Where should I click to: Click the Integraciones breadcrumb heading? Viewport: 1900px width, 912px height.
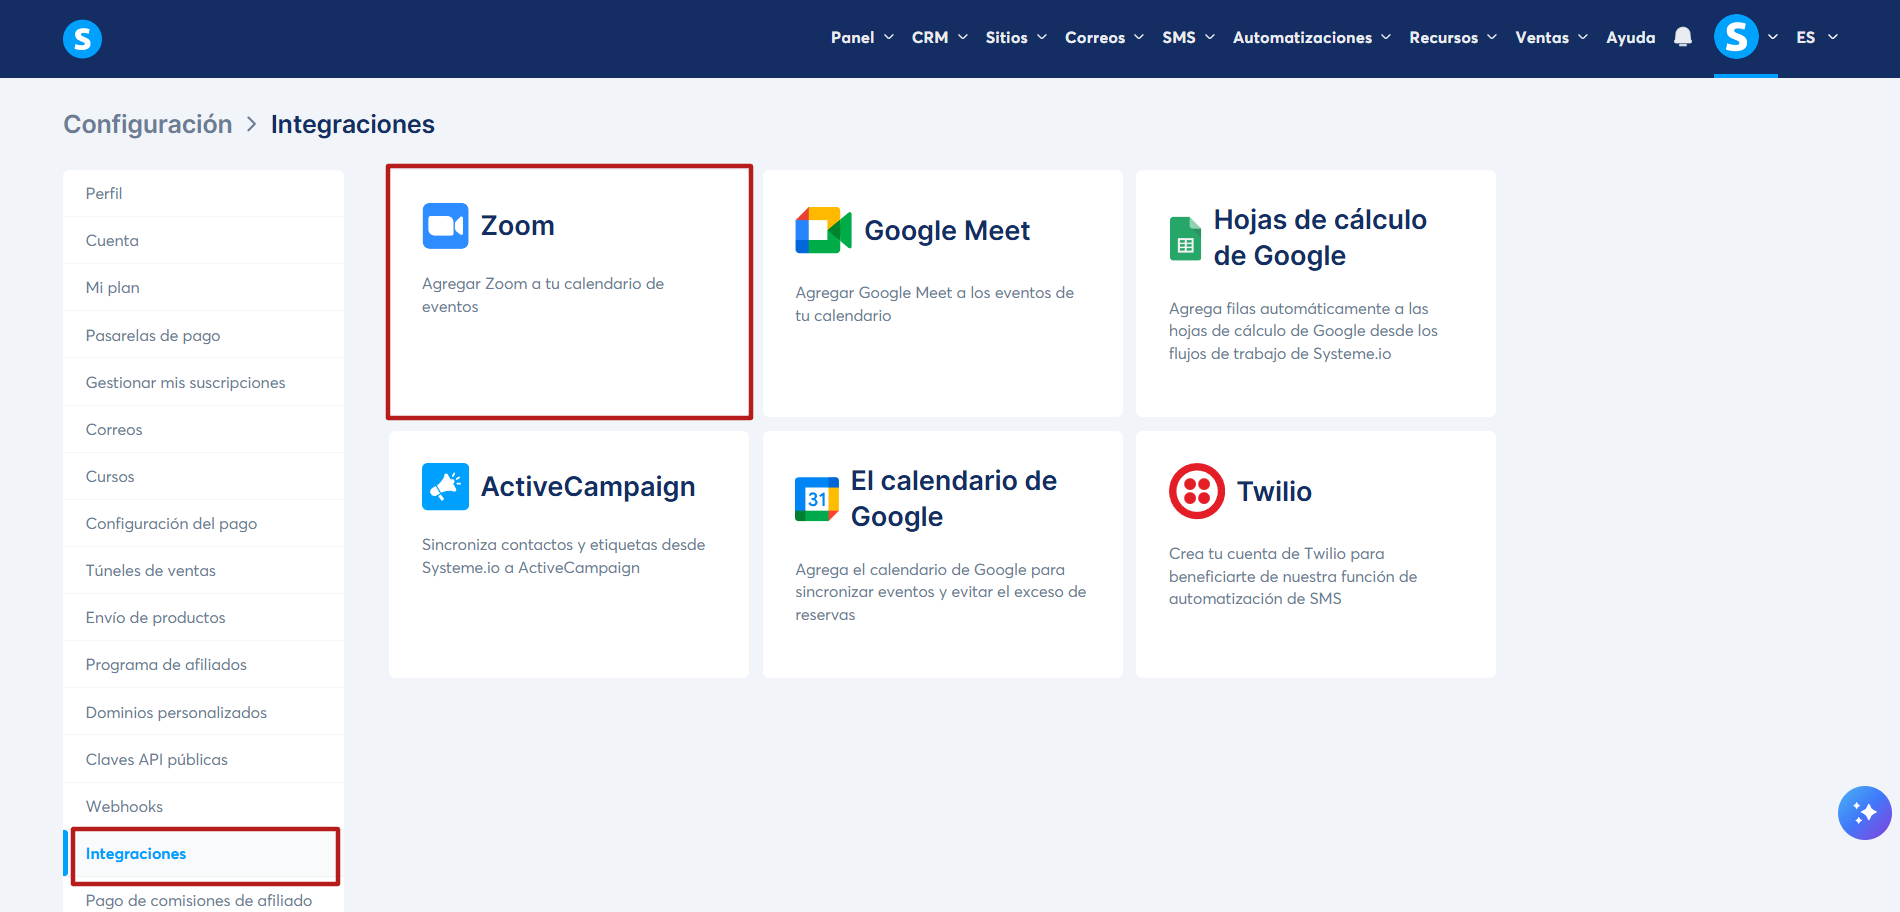pos(353,124)
